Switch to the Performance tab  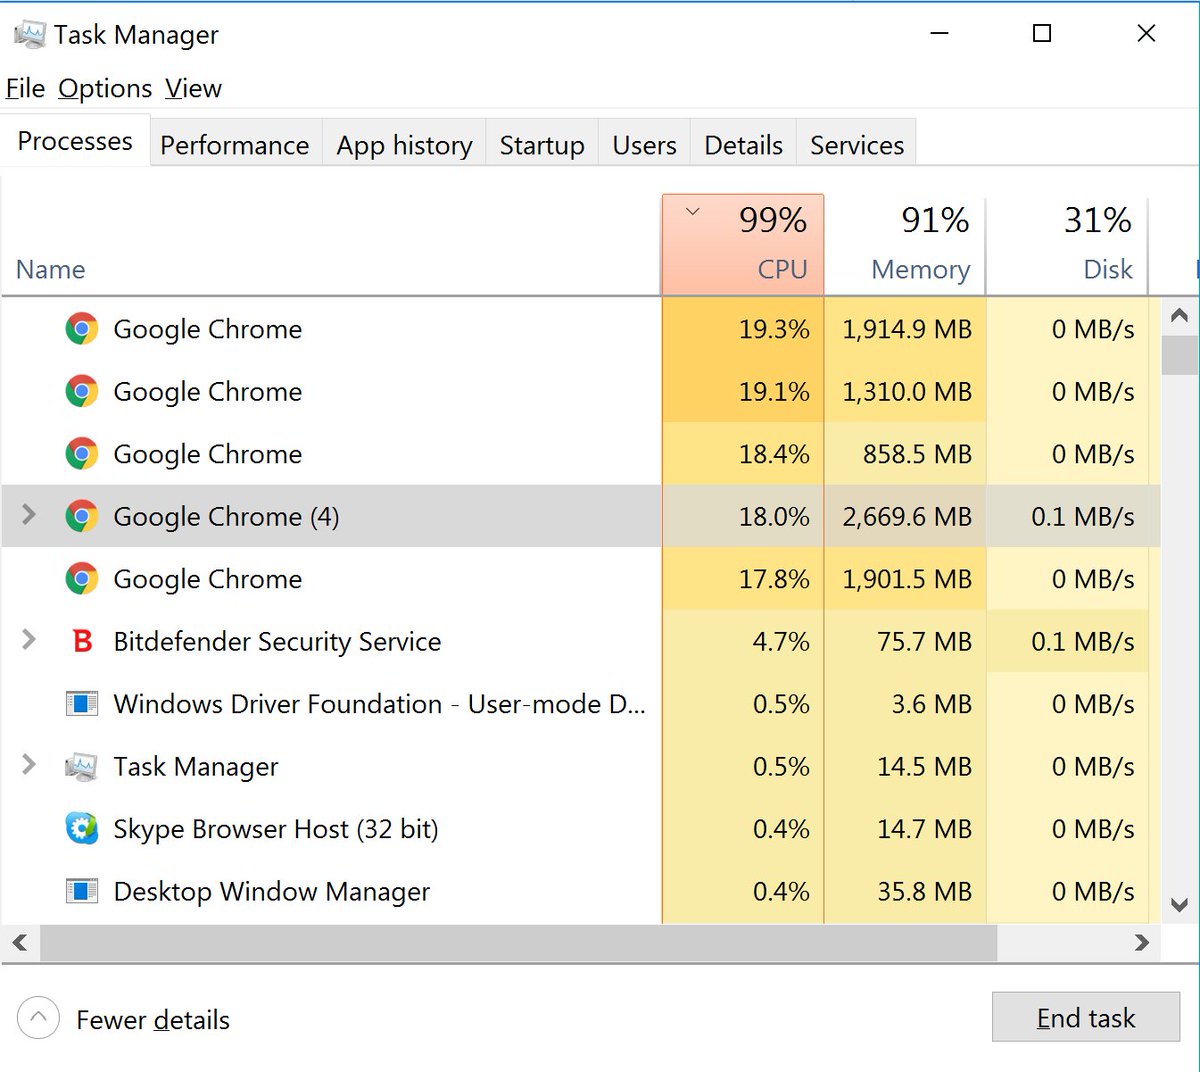[x=235, y=145]
